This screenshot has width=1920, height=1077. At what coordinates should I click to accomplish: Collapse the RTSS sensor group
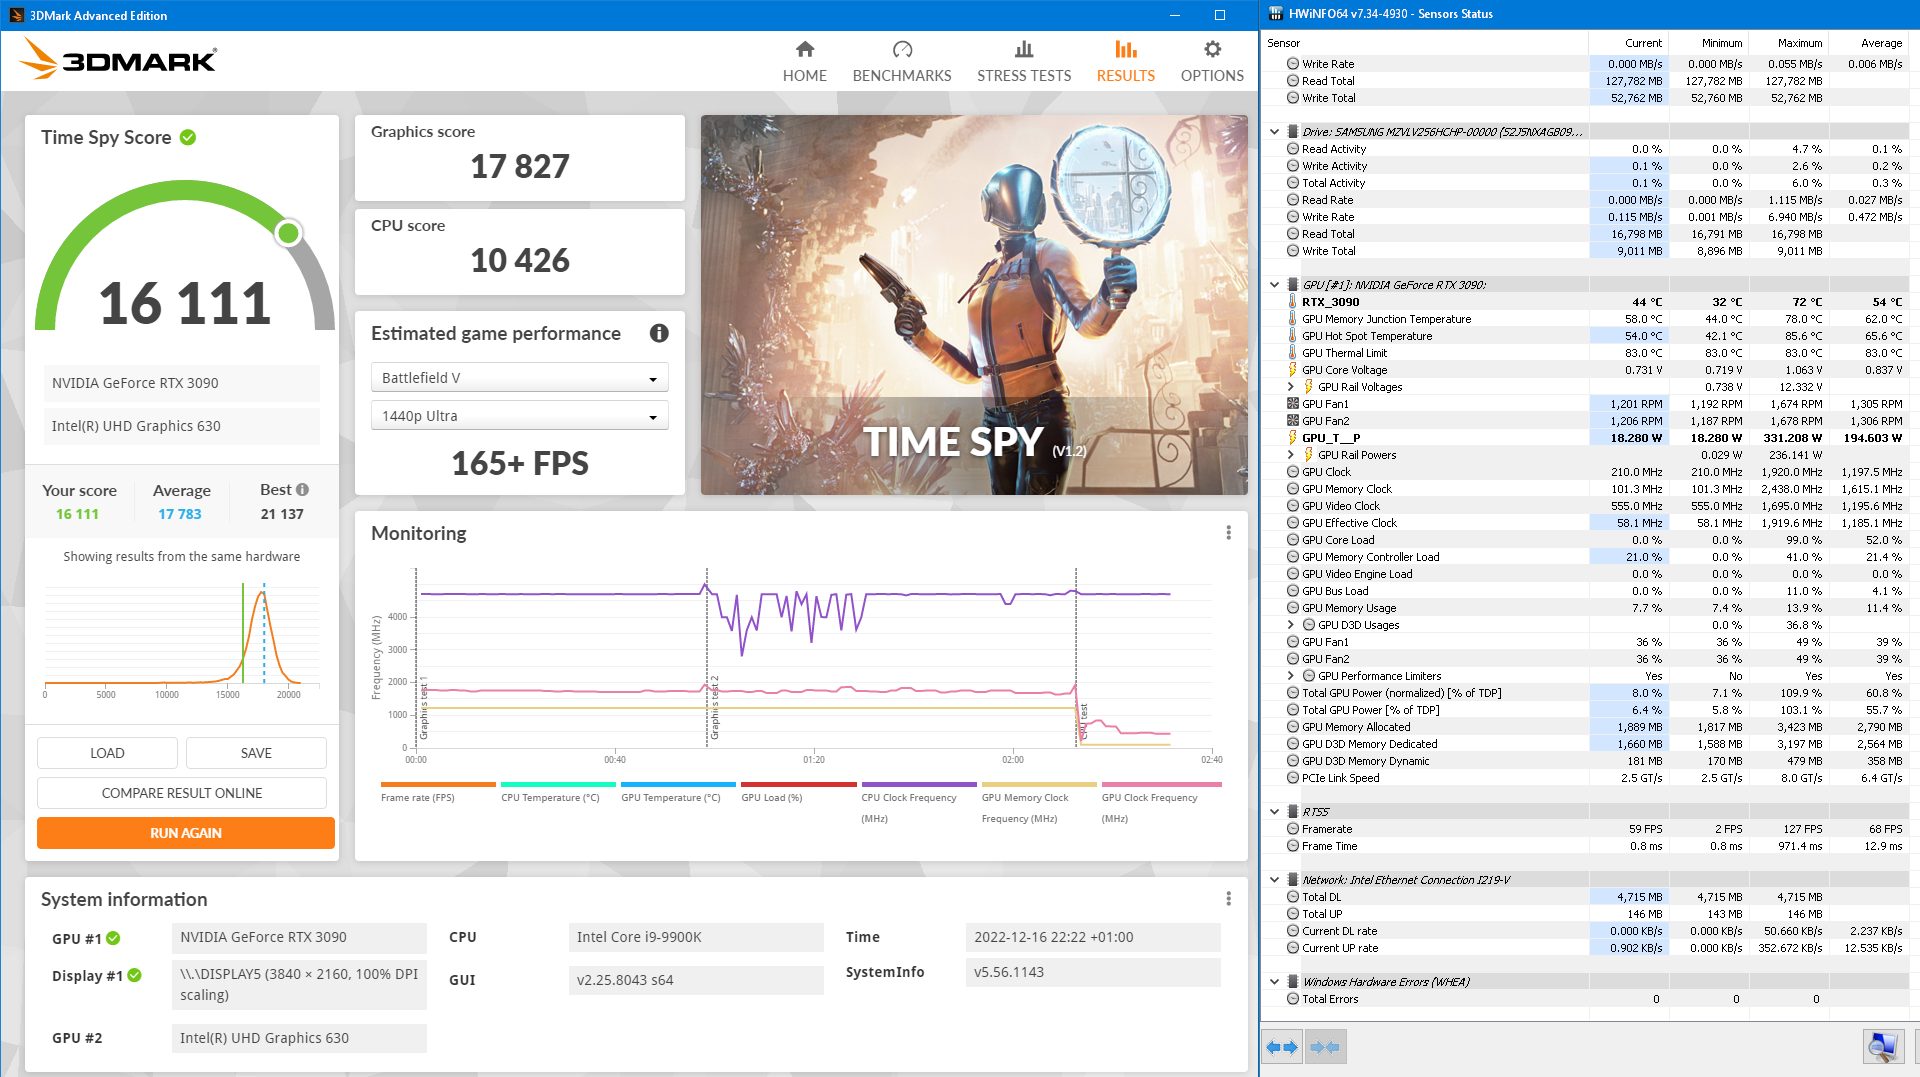1274,812
